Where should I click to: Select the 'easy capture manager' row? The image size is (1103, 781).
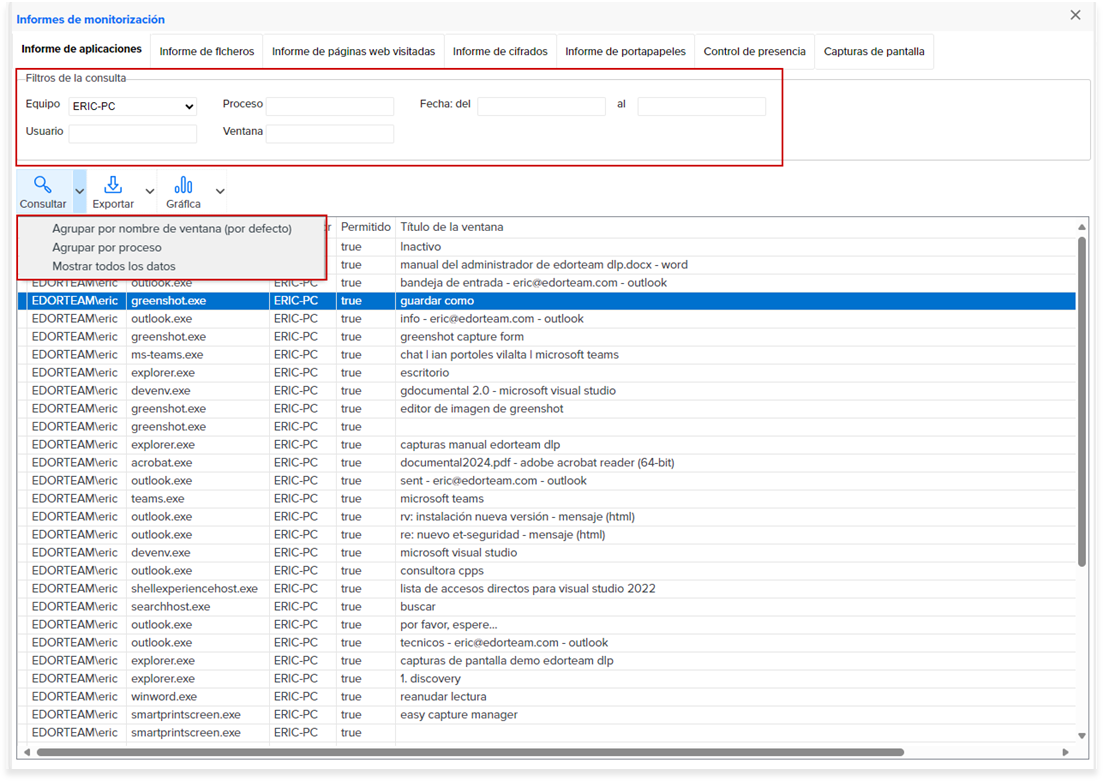click(x=547, y=715)
